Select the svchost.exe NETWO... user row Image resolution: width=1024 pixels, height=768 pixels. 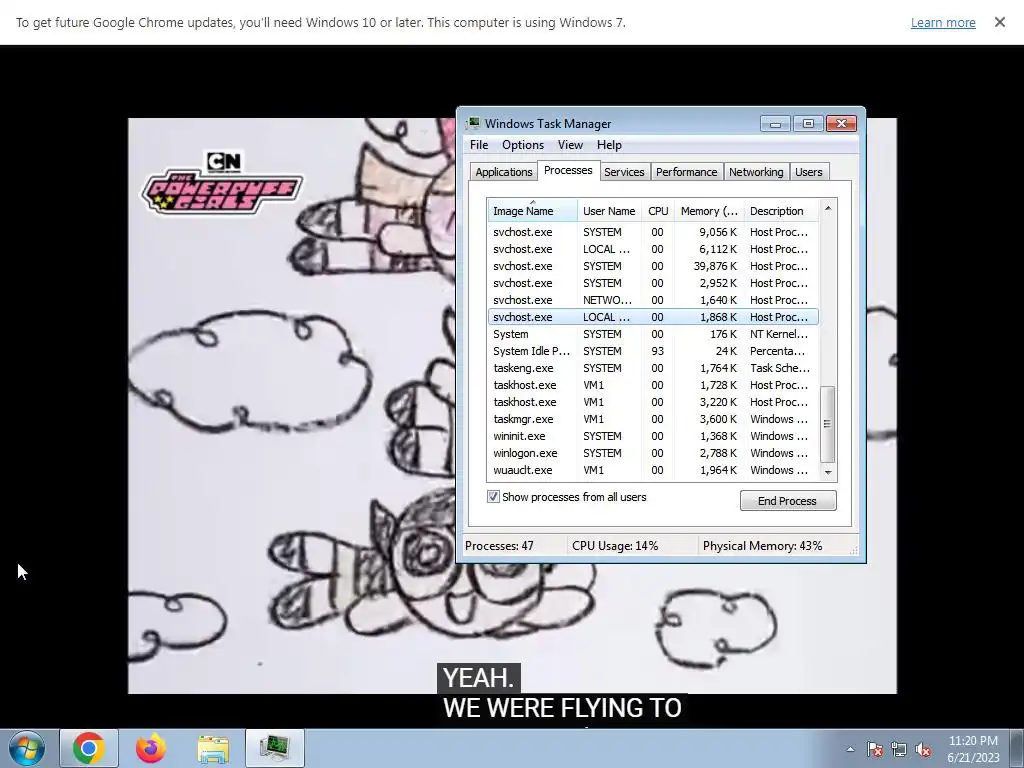653,300
